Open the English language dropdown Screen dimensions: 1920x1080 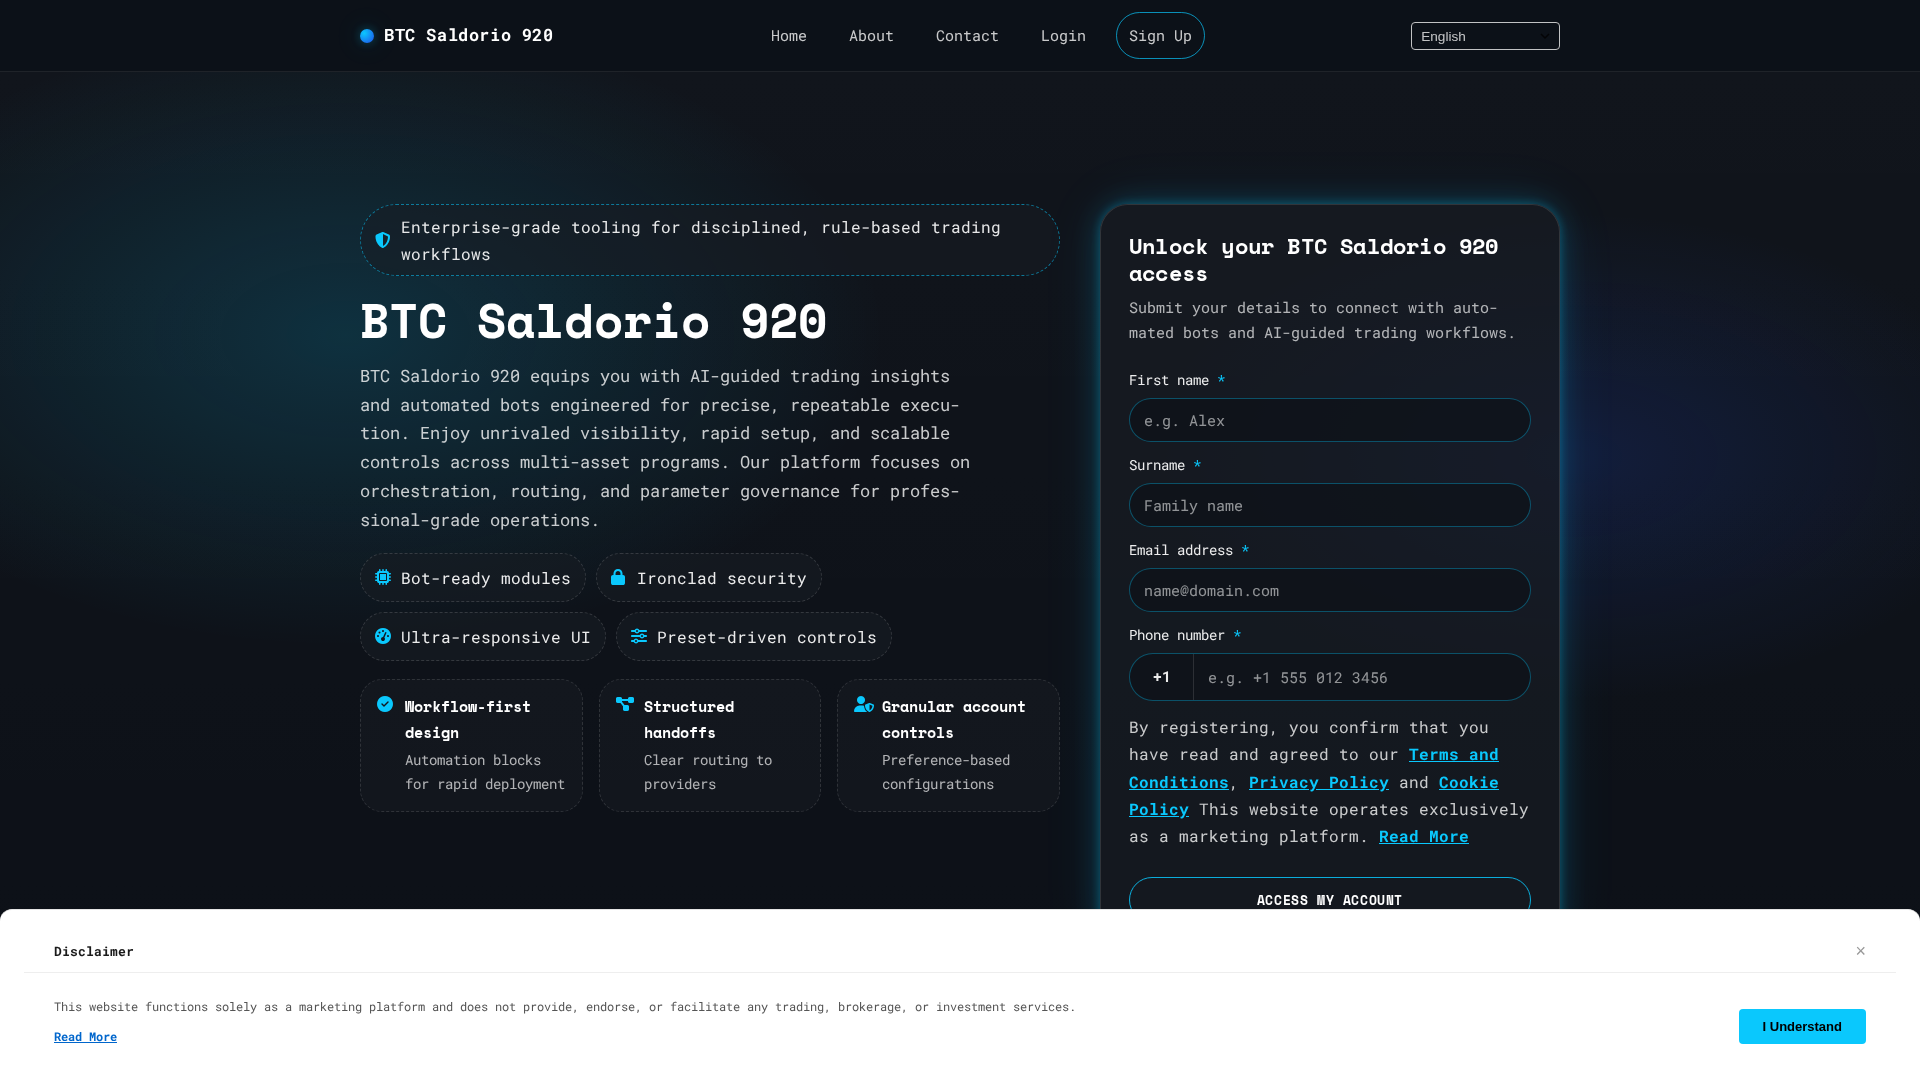coord(1485,36)
